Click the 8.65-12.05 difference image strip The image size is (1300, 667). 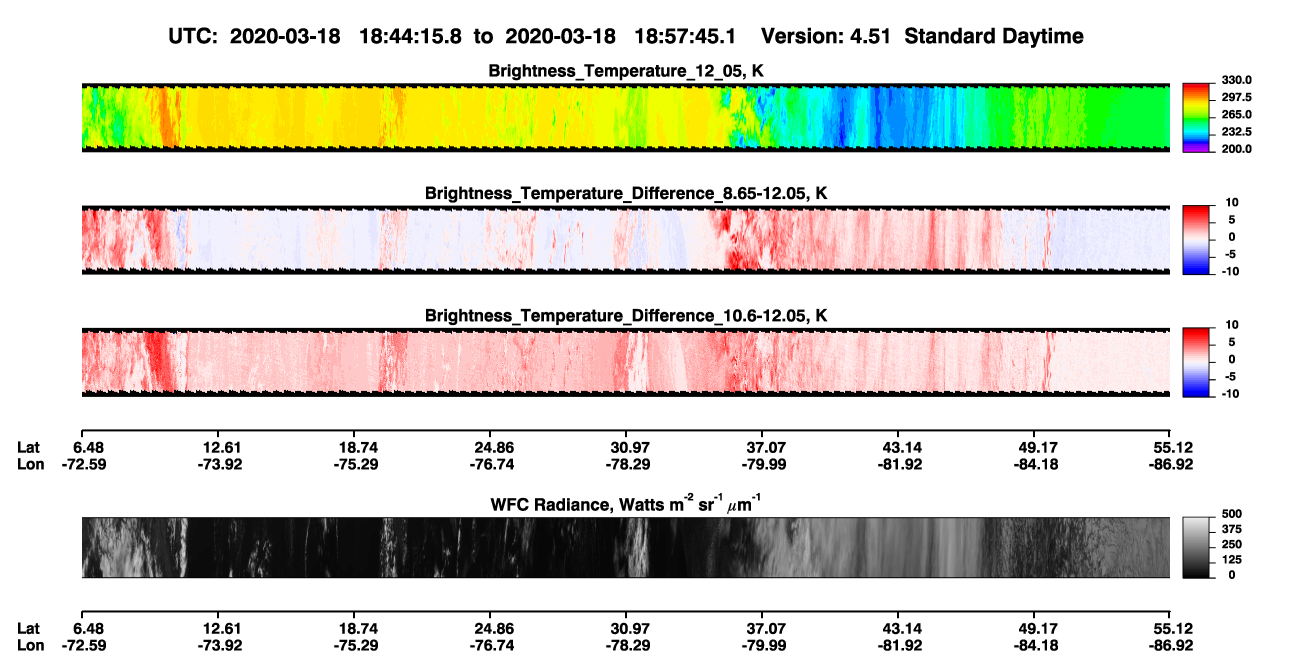click(625, 240)
